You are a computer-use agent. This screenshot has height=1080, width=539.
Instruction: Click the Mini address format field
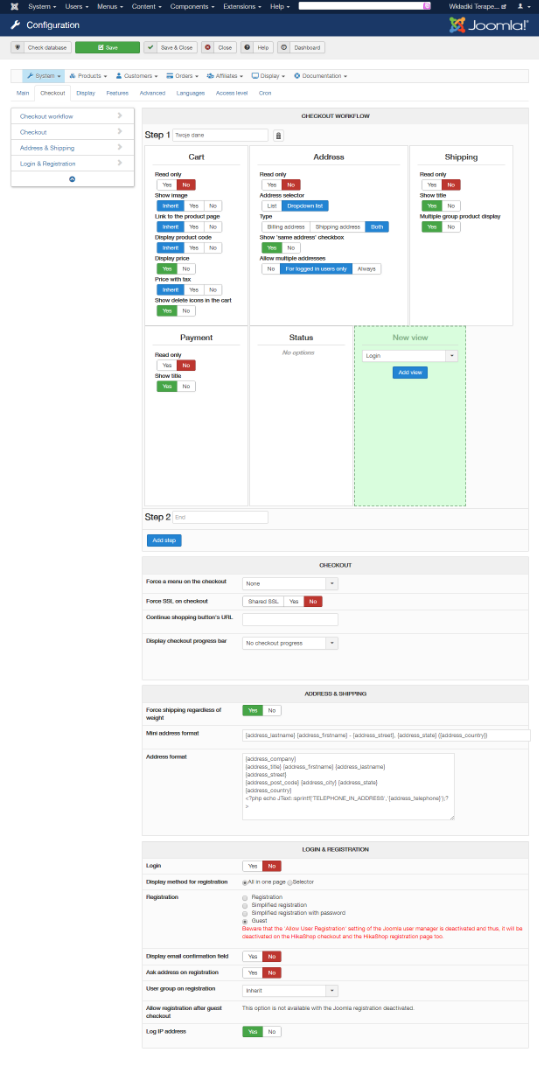point(386,735)
